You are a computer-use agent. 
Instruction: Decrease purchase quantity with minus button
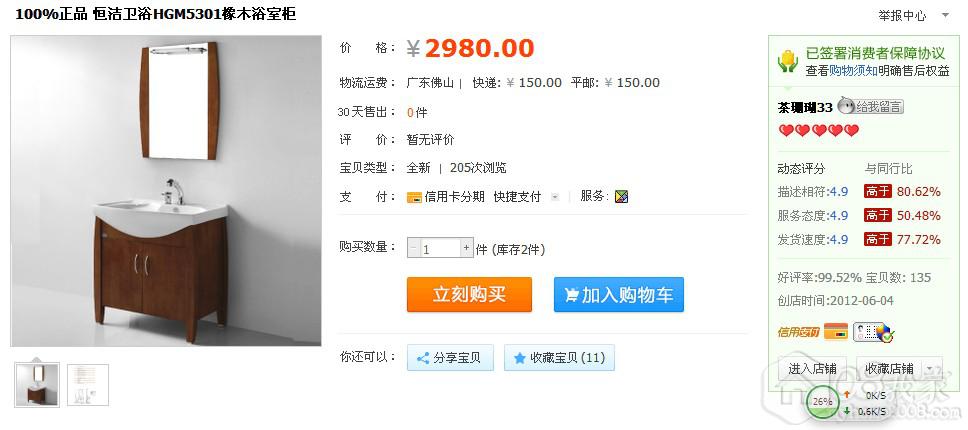coord(413,249)
